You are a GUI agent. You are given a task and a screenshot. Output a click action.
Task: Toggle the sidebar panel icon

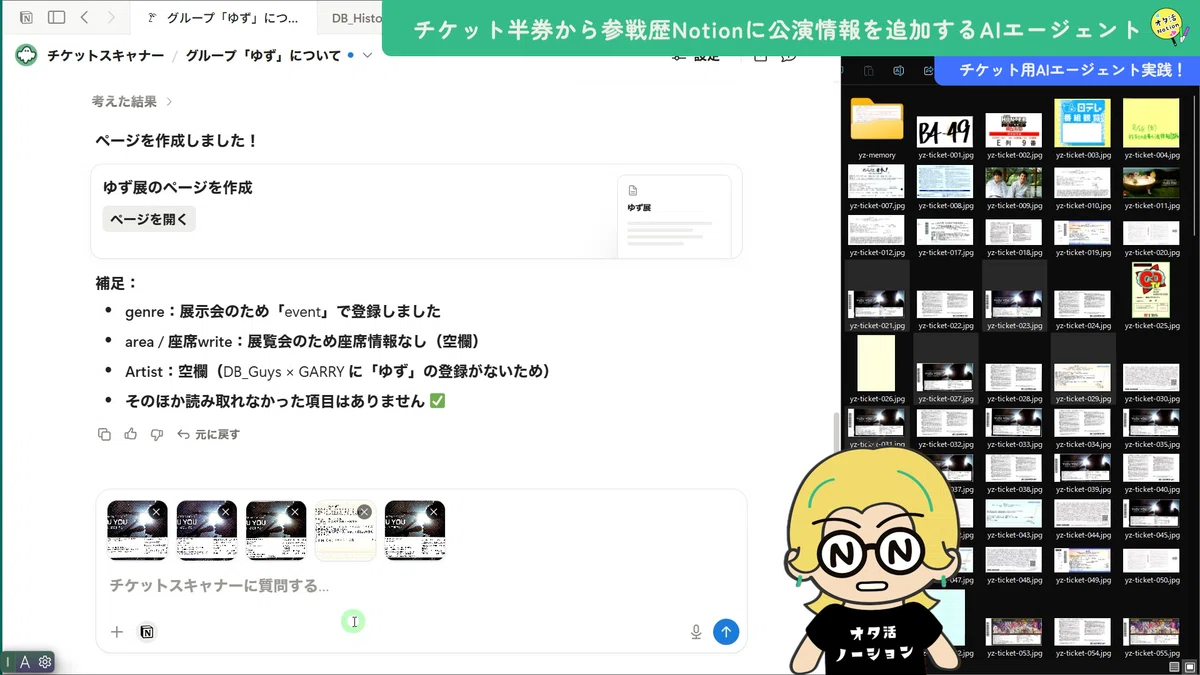tap(57, 17)
